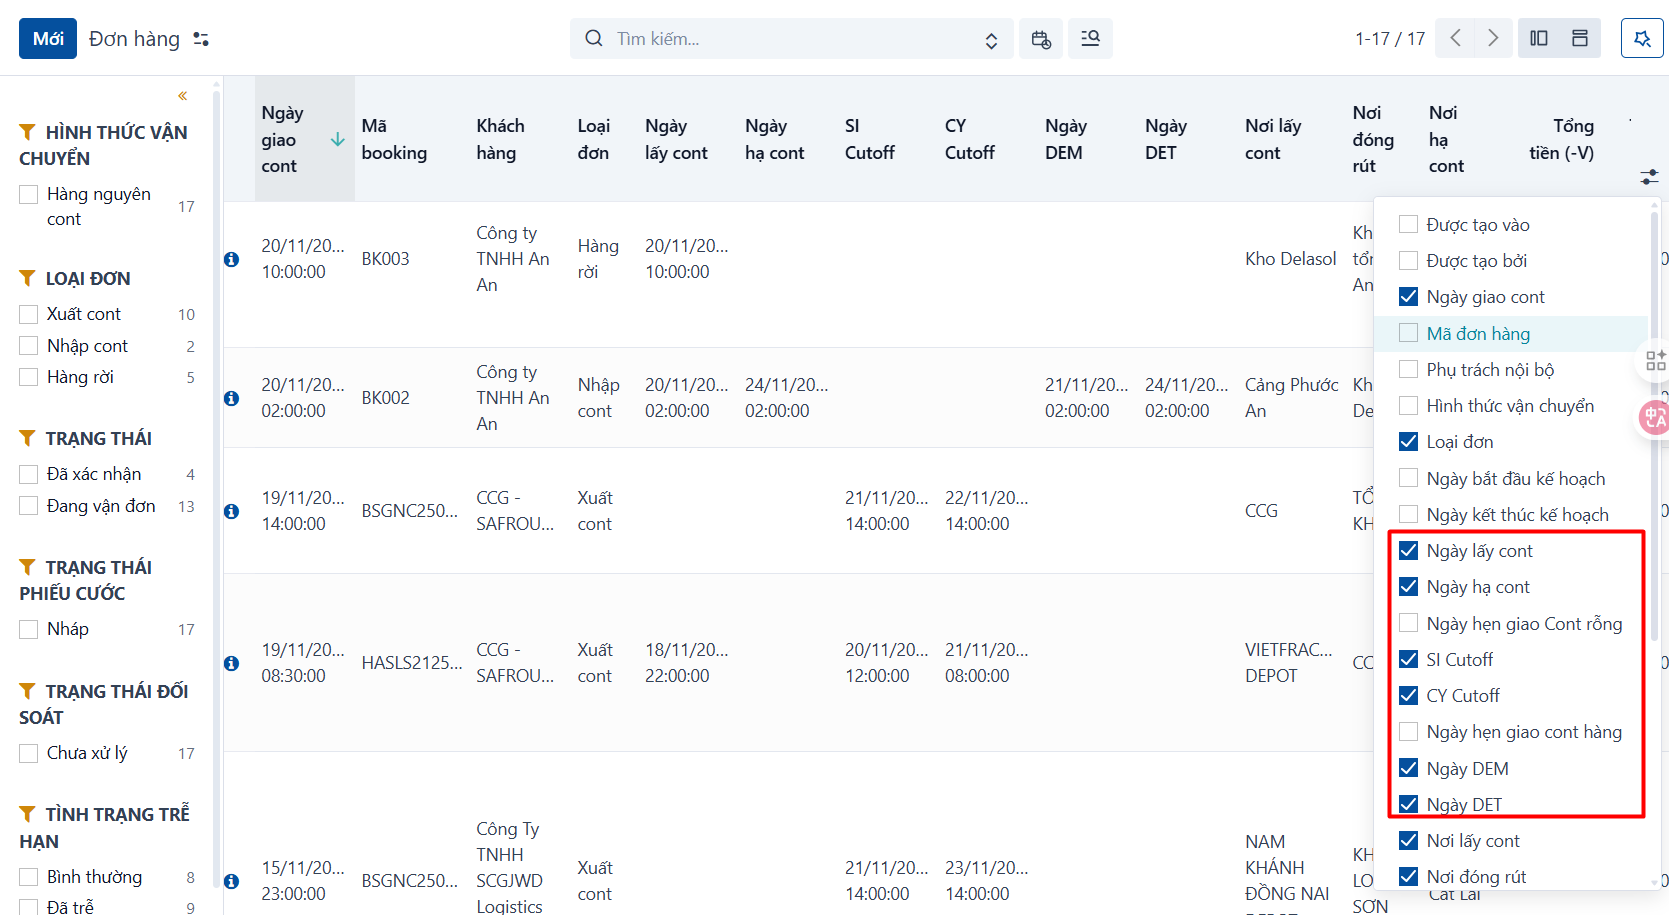Viewport: 1669px width, 915px height.
Task: Sort by Tổng tiền (-V) column header
Action: coord(1561,139)
